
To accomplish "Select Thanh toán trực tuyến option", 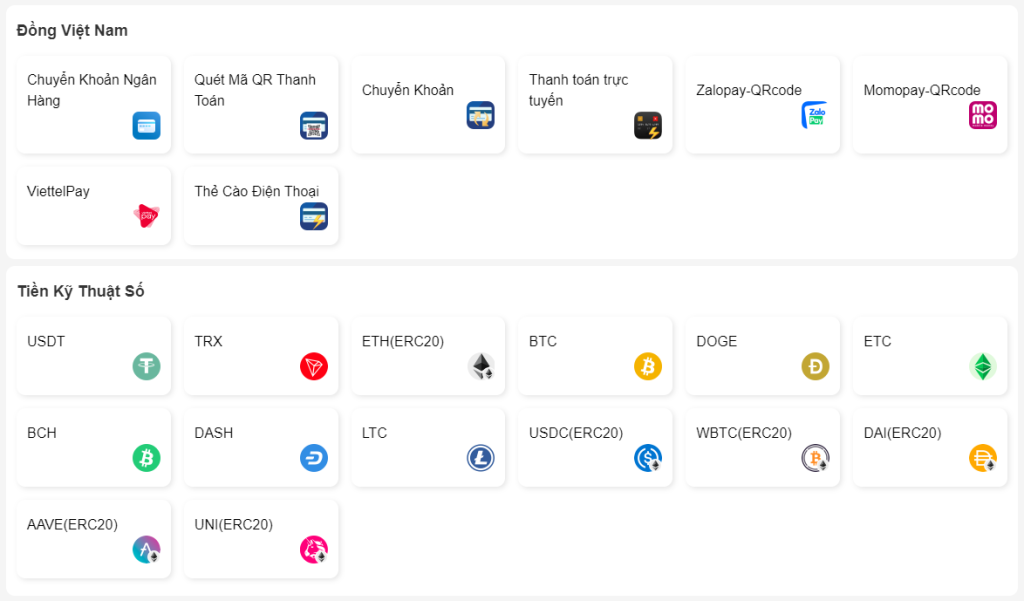I will coord(594,104).
